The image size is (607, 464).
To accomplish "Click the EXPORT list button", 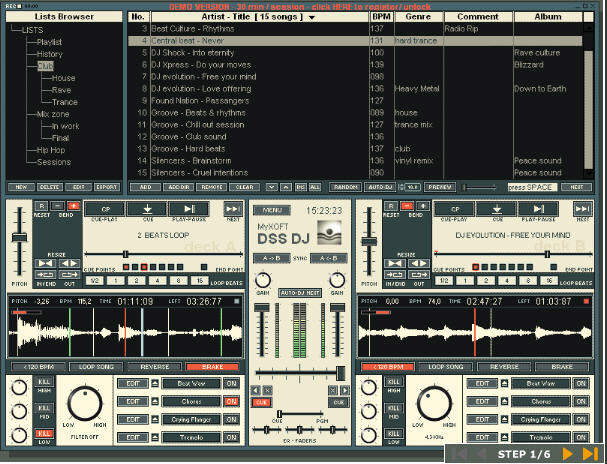I will point(106,187).
